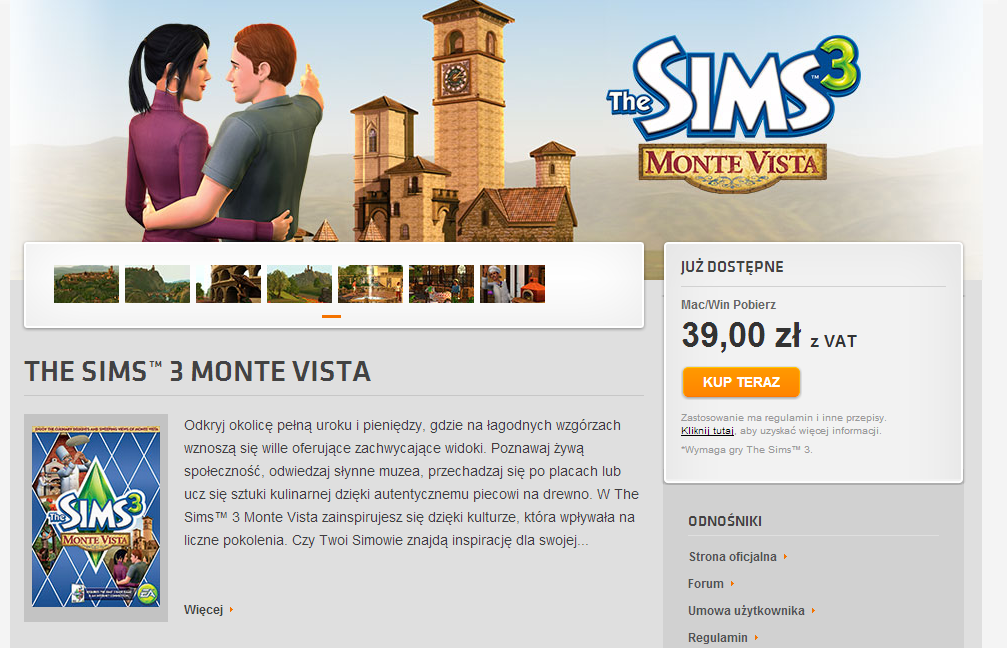Screen dimensions: 1007x648
Task: Open the stone arches colosseum thumbnail
Action: 228,284
